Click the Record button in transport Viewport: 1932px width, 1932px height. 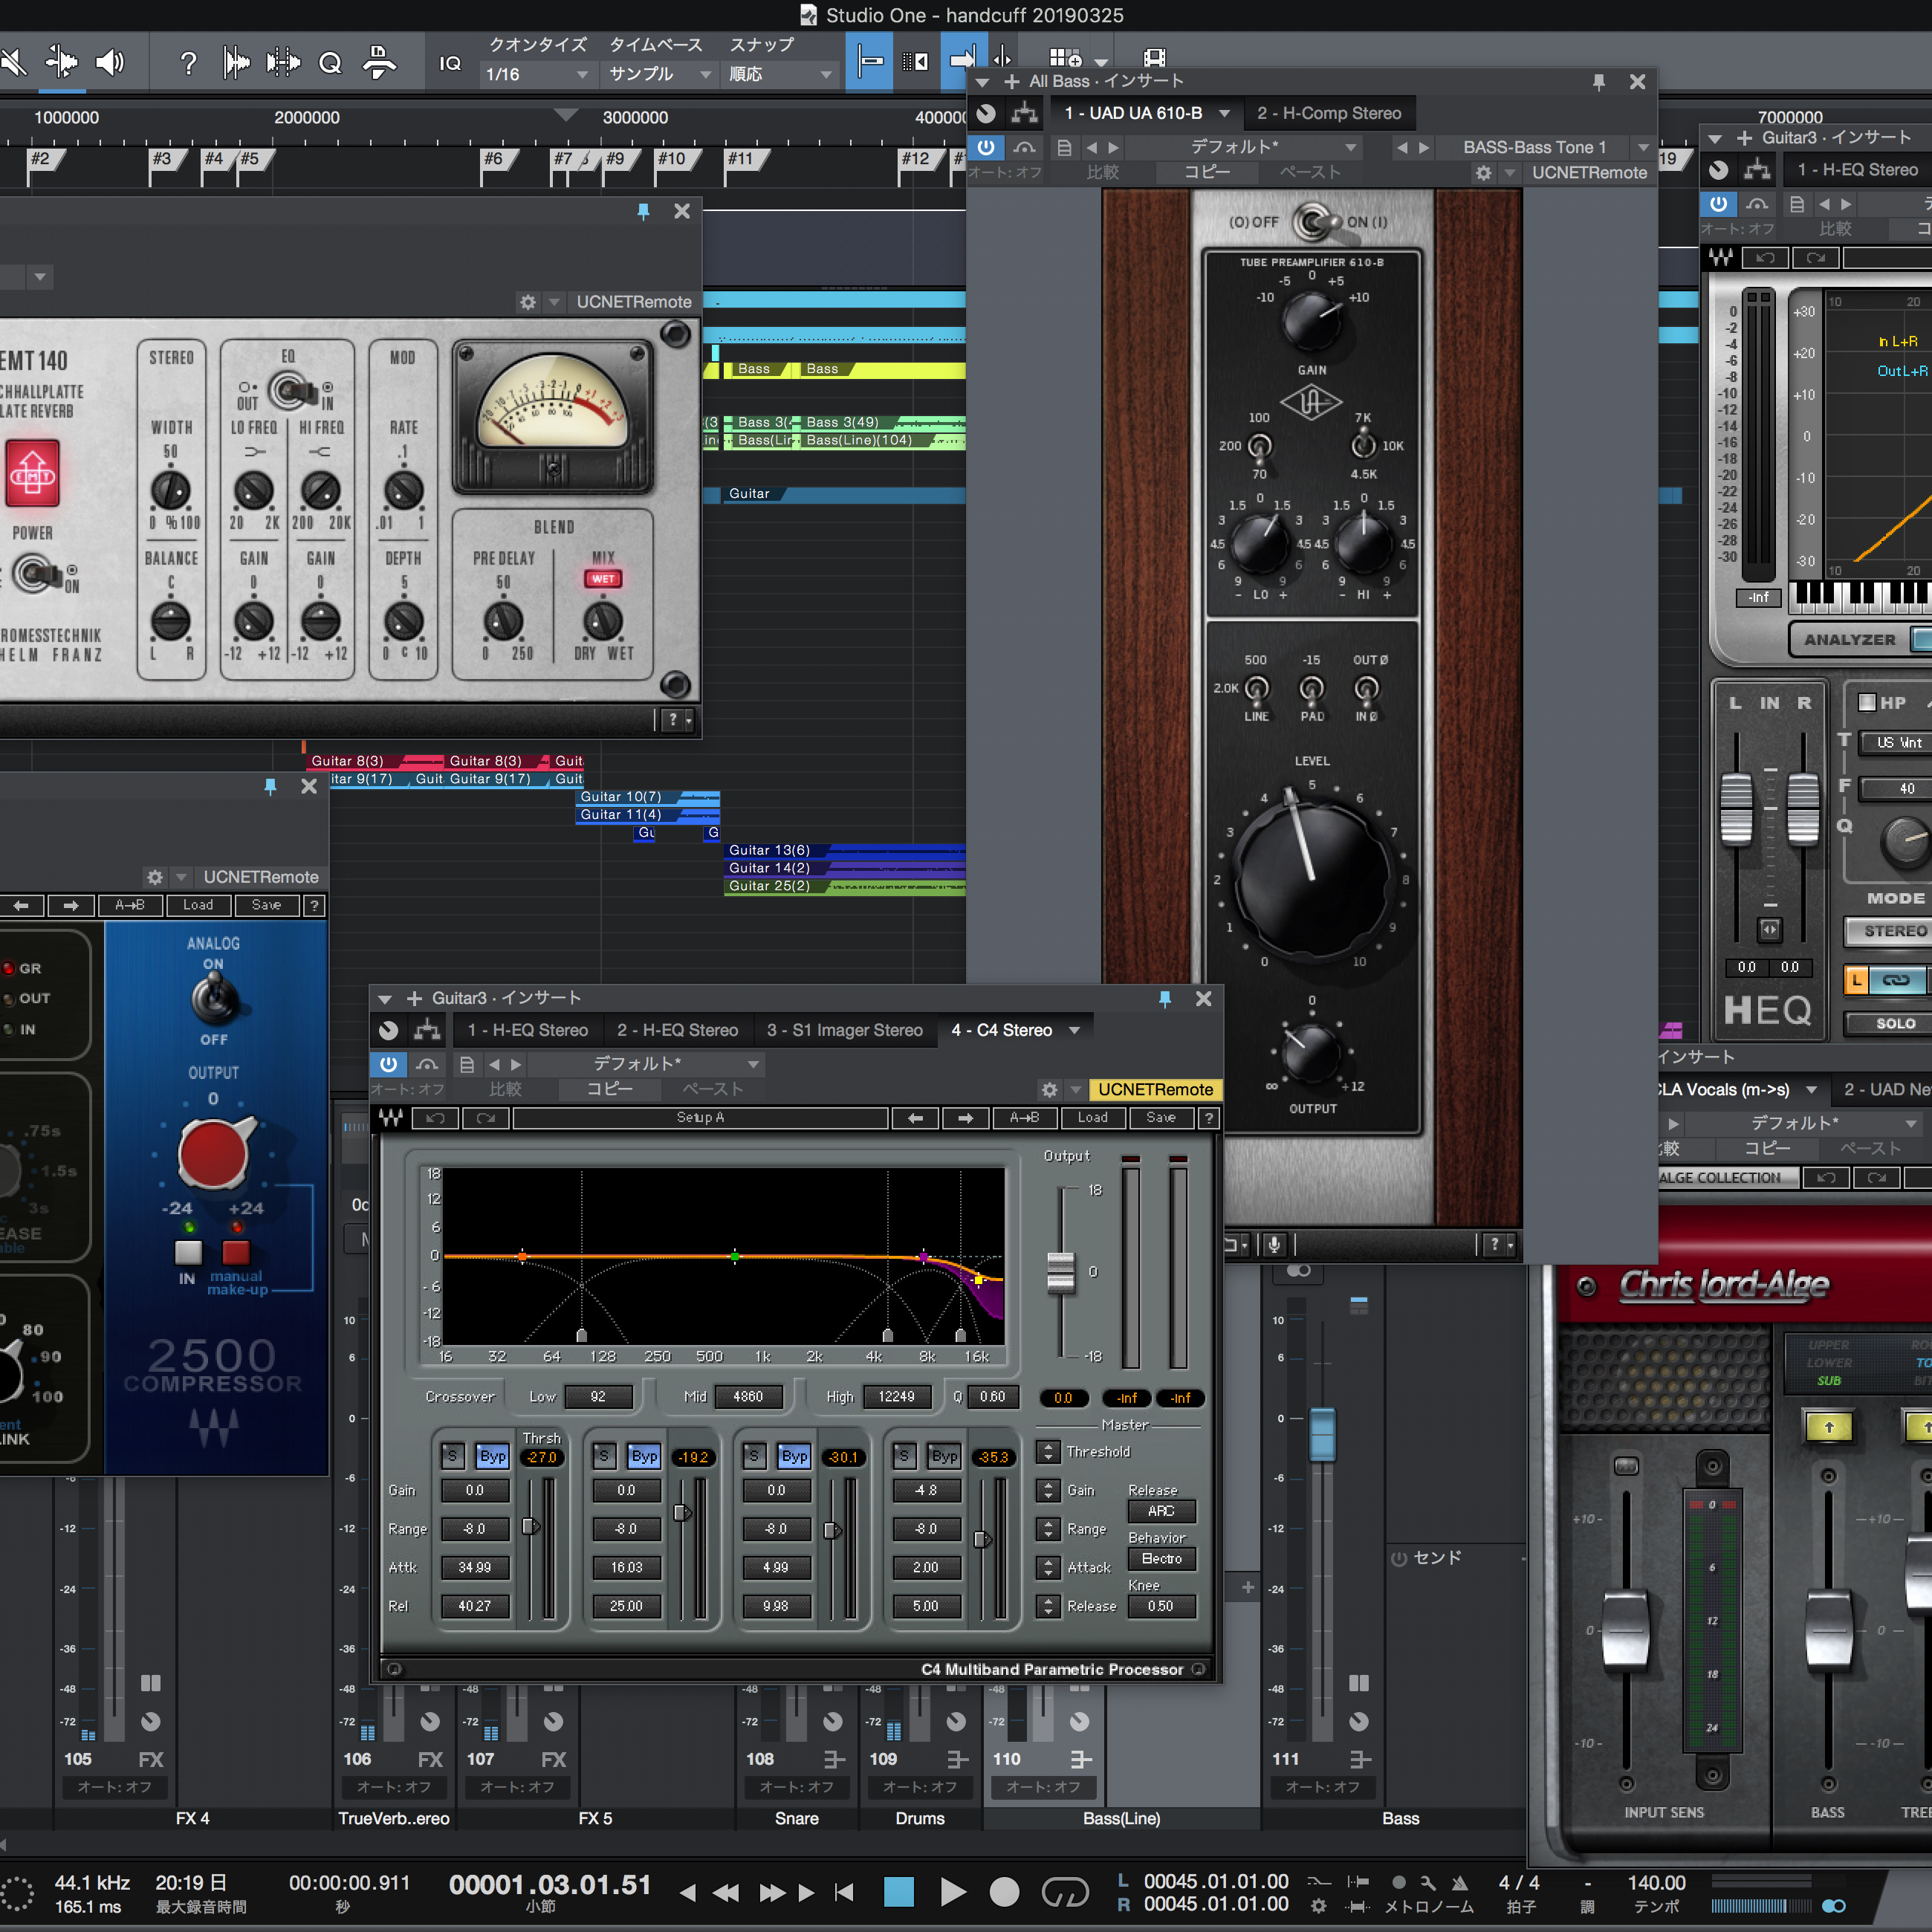(x=1004, y=1892)
